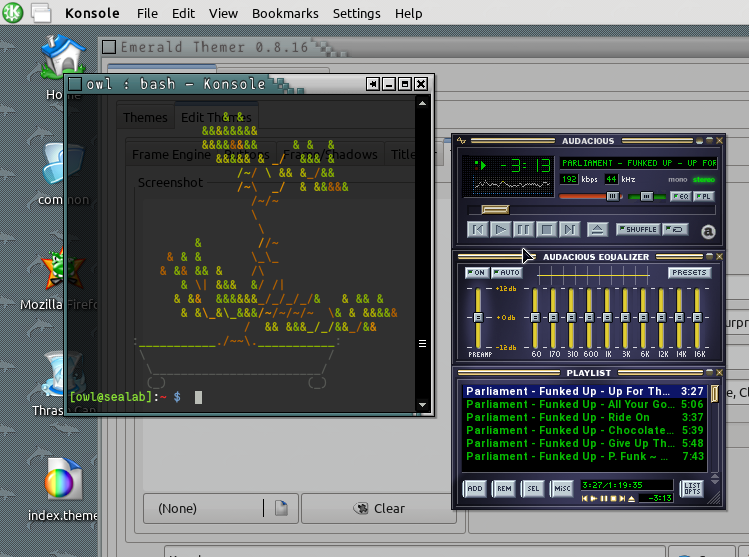The height and width of the screenshot is (557, 749).
Task: Toggle equalizer ON button
Action: [x=476, y=272]
